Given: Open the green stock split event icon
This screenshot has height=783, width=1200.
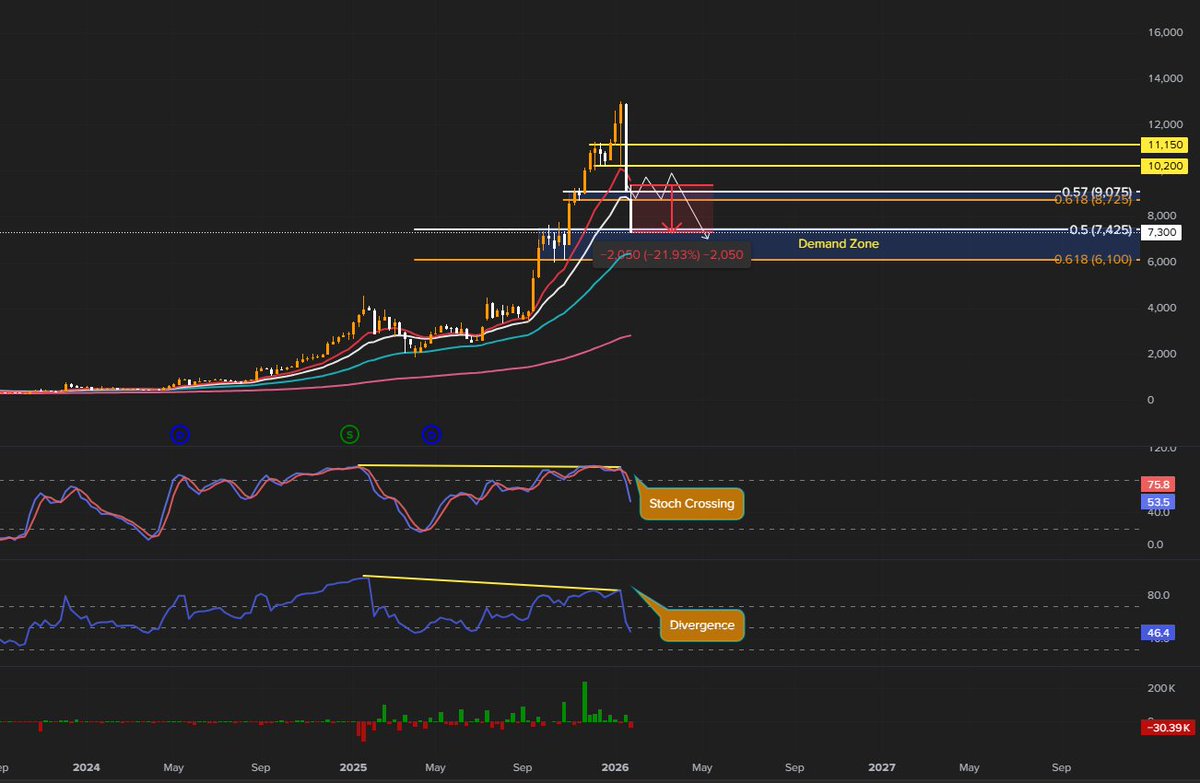Looking at the screenshot, I should coord(350,434).
